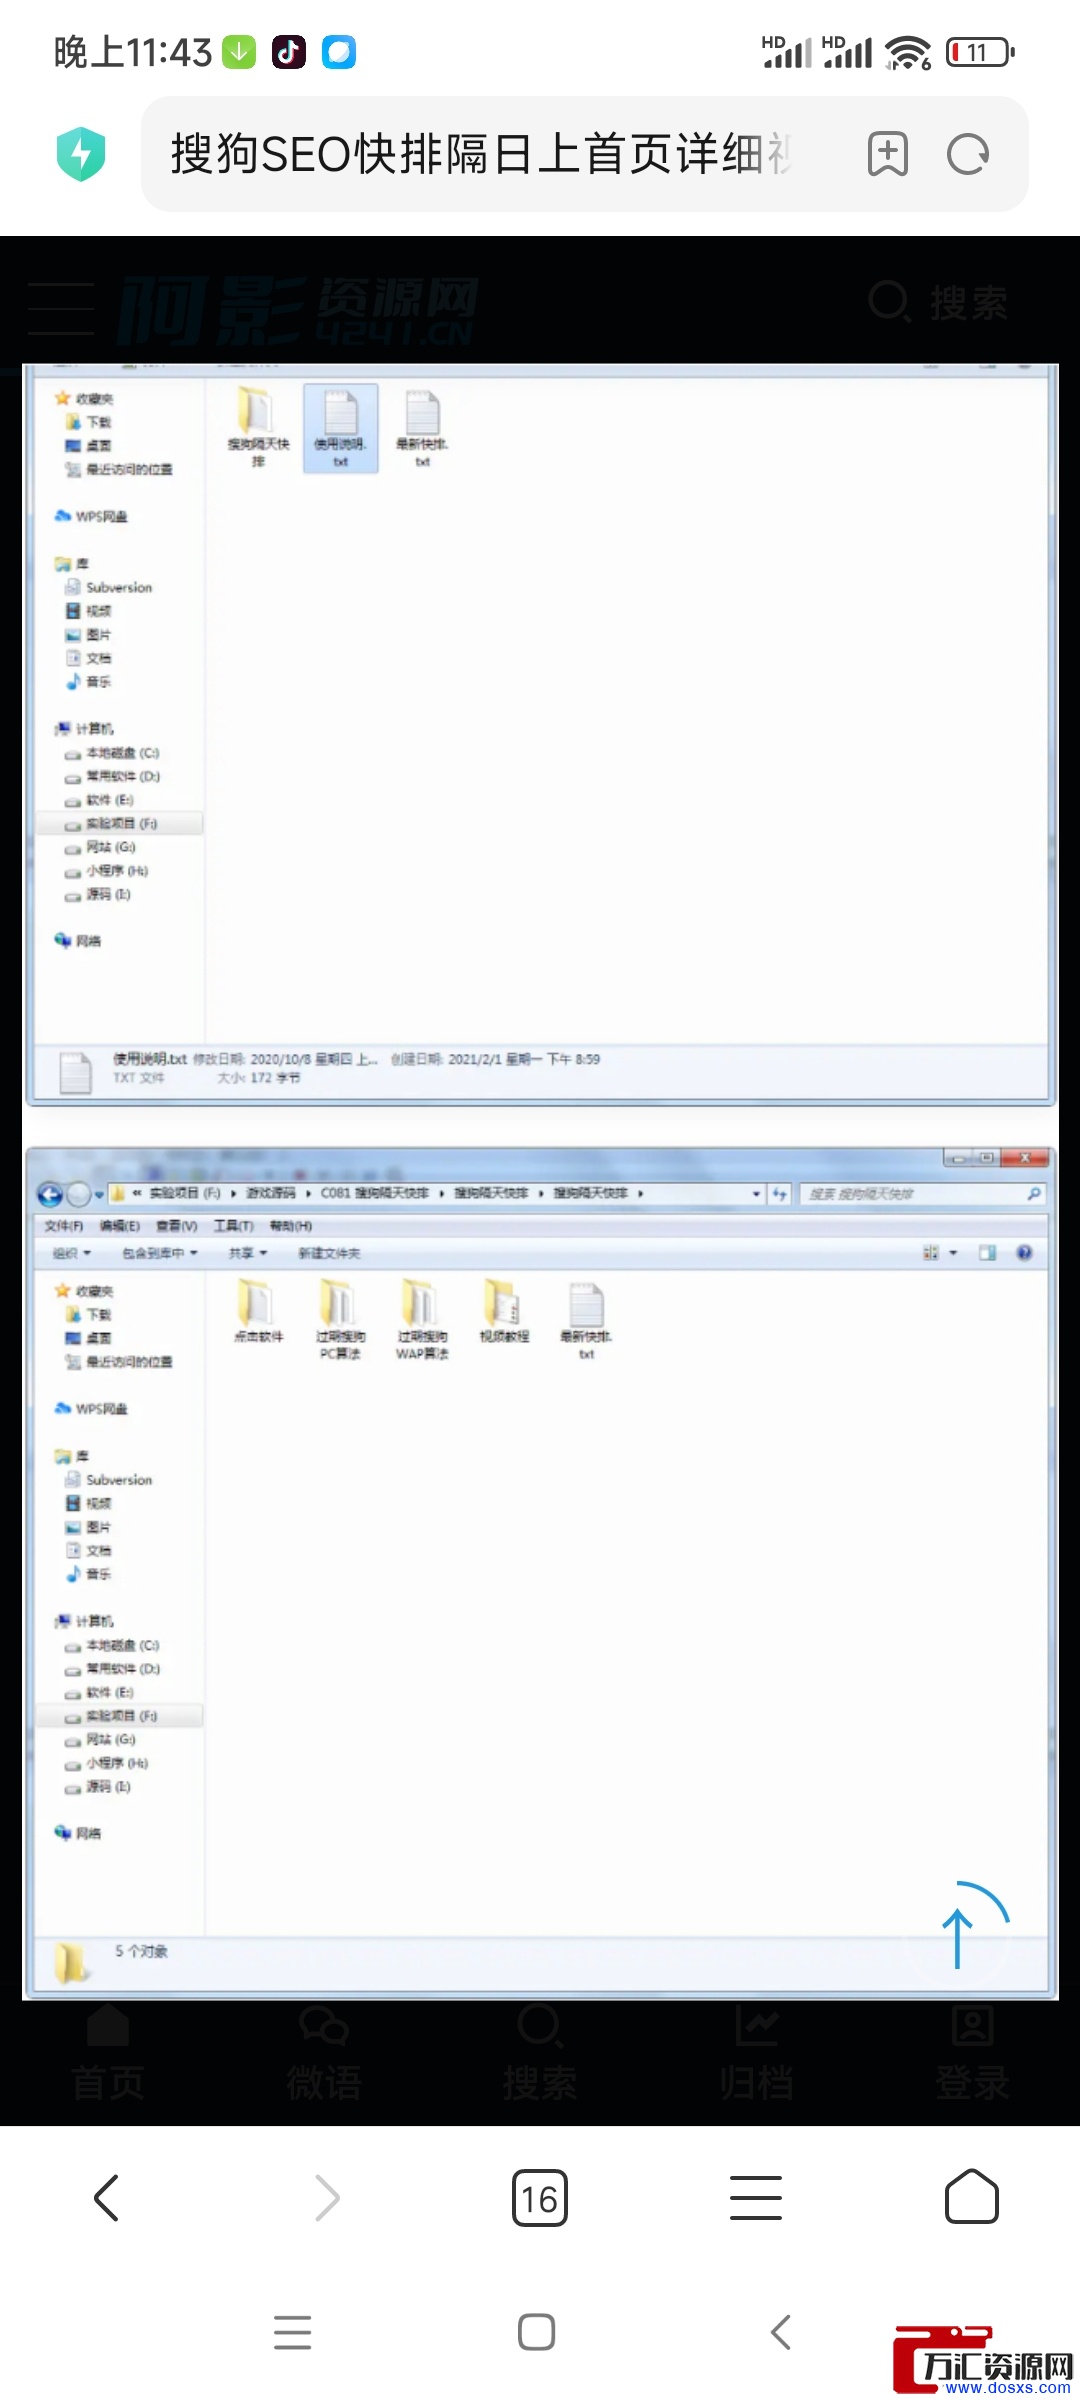The height and width of the screenshot is (2400, 1080).
Task: Expand the view options arrow in Explorer toolbar
Action: pos(953,1253)
